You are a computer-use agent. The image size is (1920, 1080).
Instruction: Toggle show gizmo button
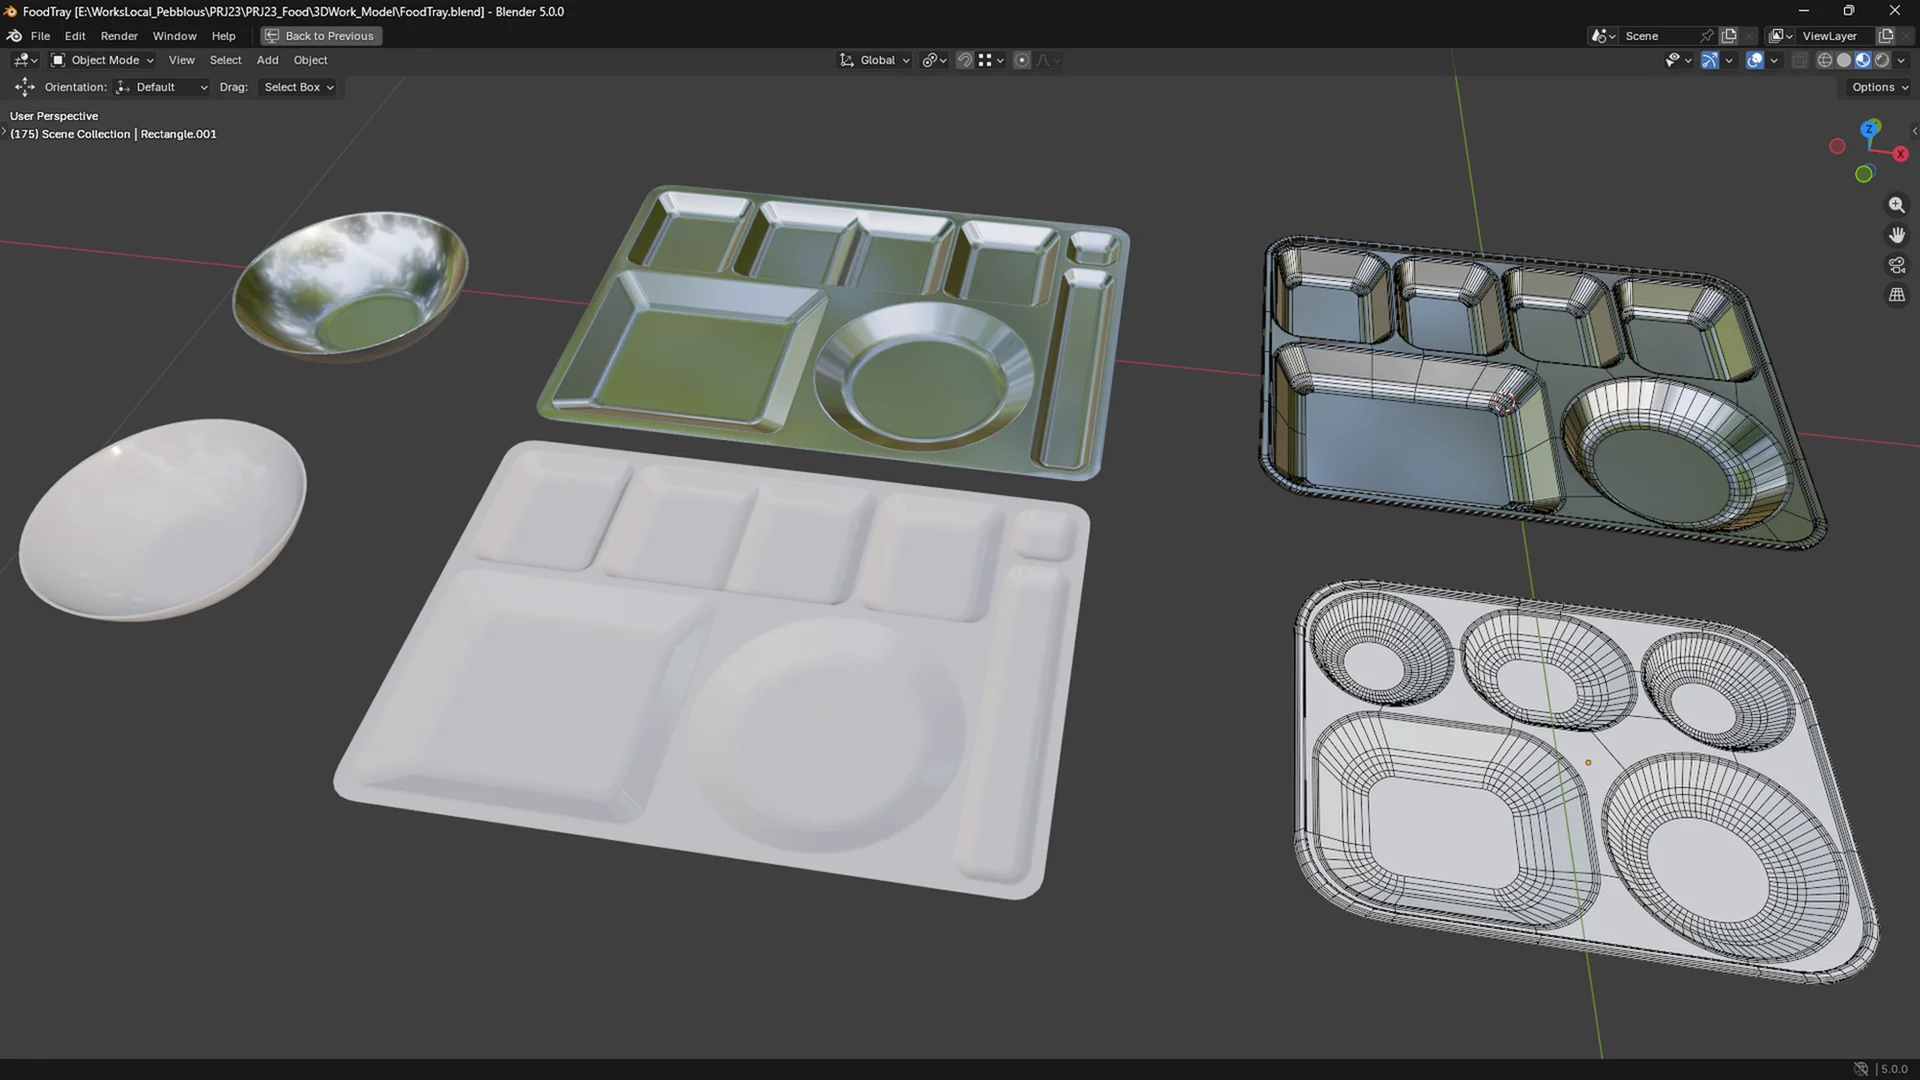pyautogui.click(x=1710, y=60)
